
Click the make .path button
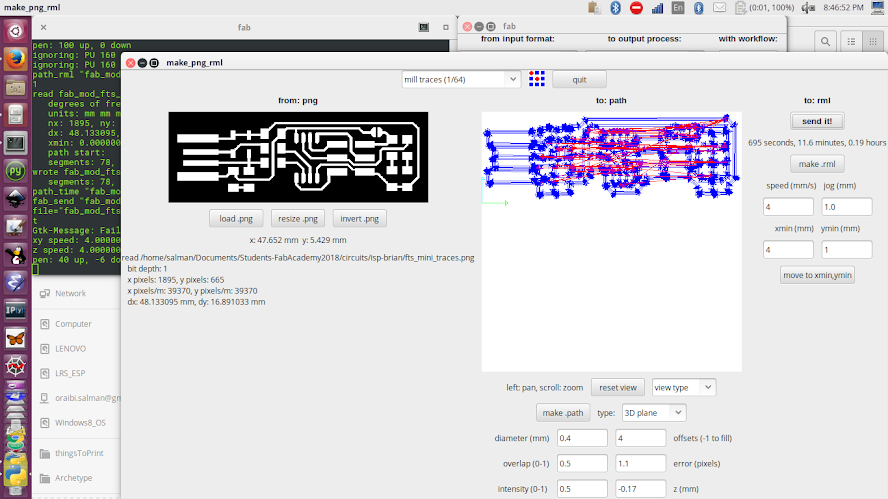(x=562, y=413)
